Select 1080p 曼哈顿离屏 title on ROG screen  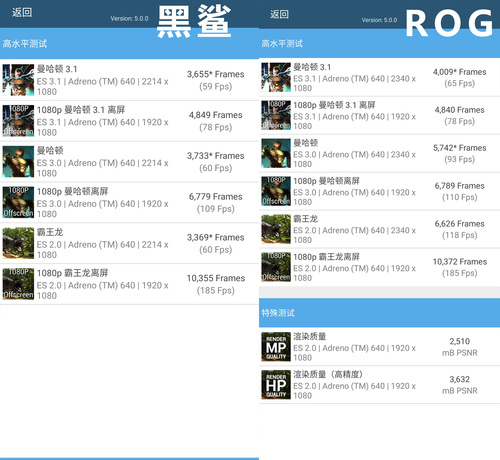[326, 181]
